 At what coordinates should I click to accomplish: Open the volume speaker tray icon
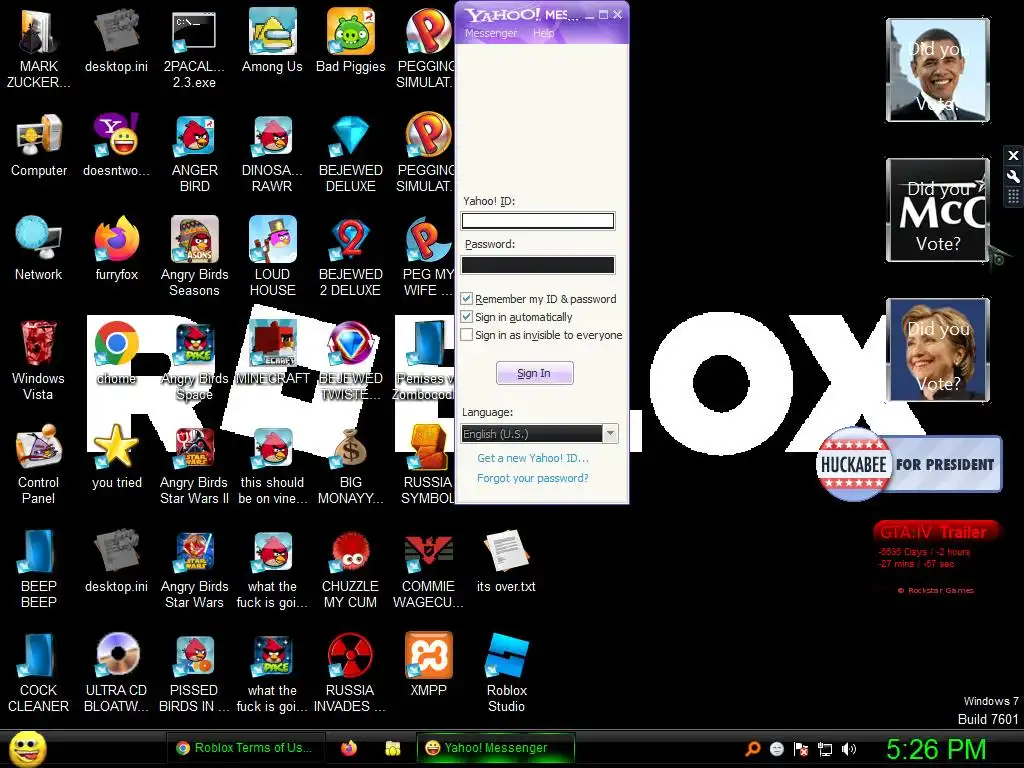point(849,749)
